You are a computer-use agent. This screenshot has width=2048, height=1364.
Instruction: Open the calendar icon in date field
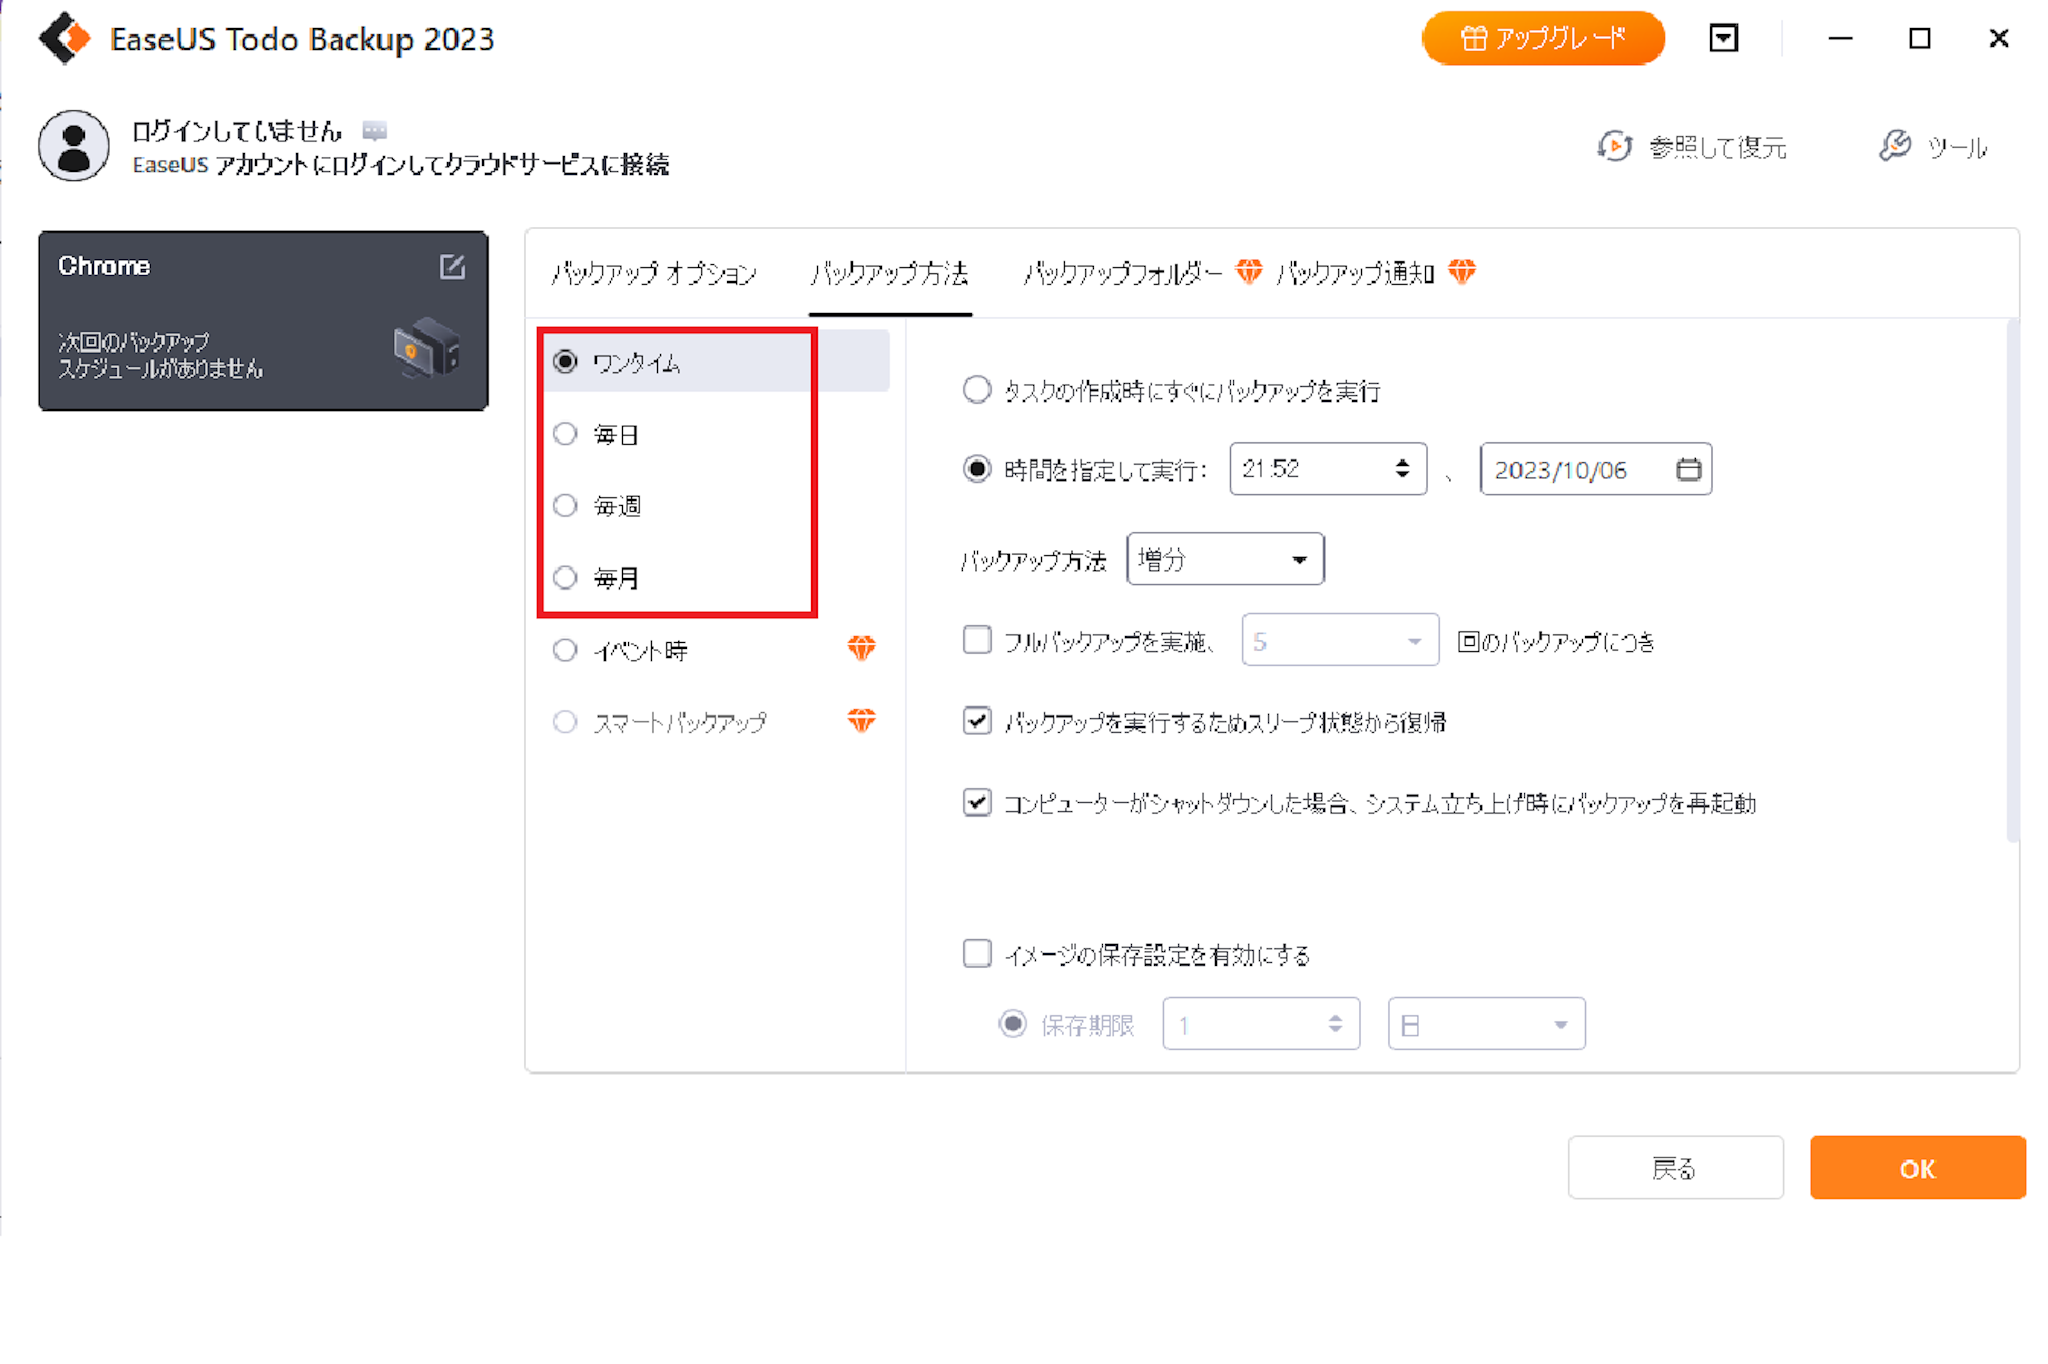[x=1688, y=469]
